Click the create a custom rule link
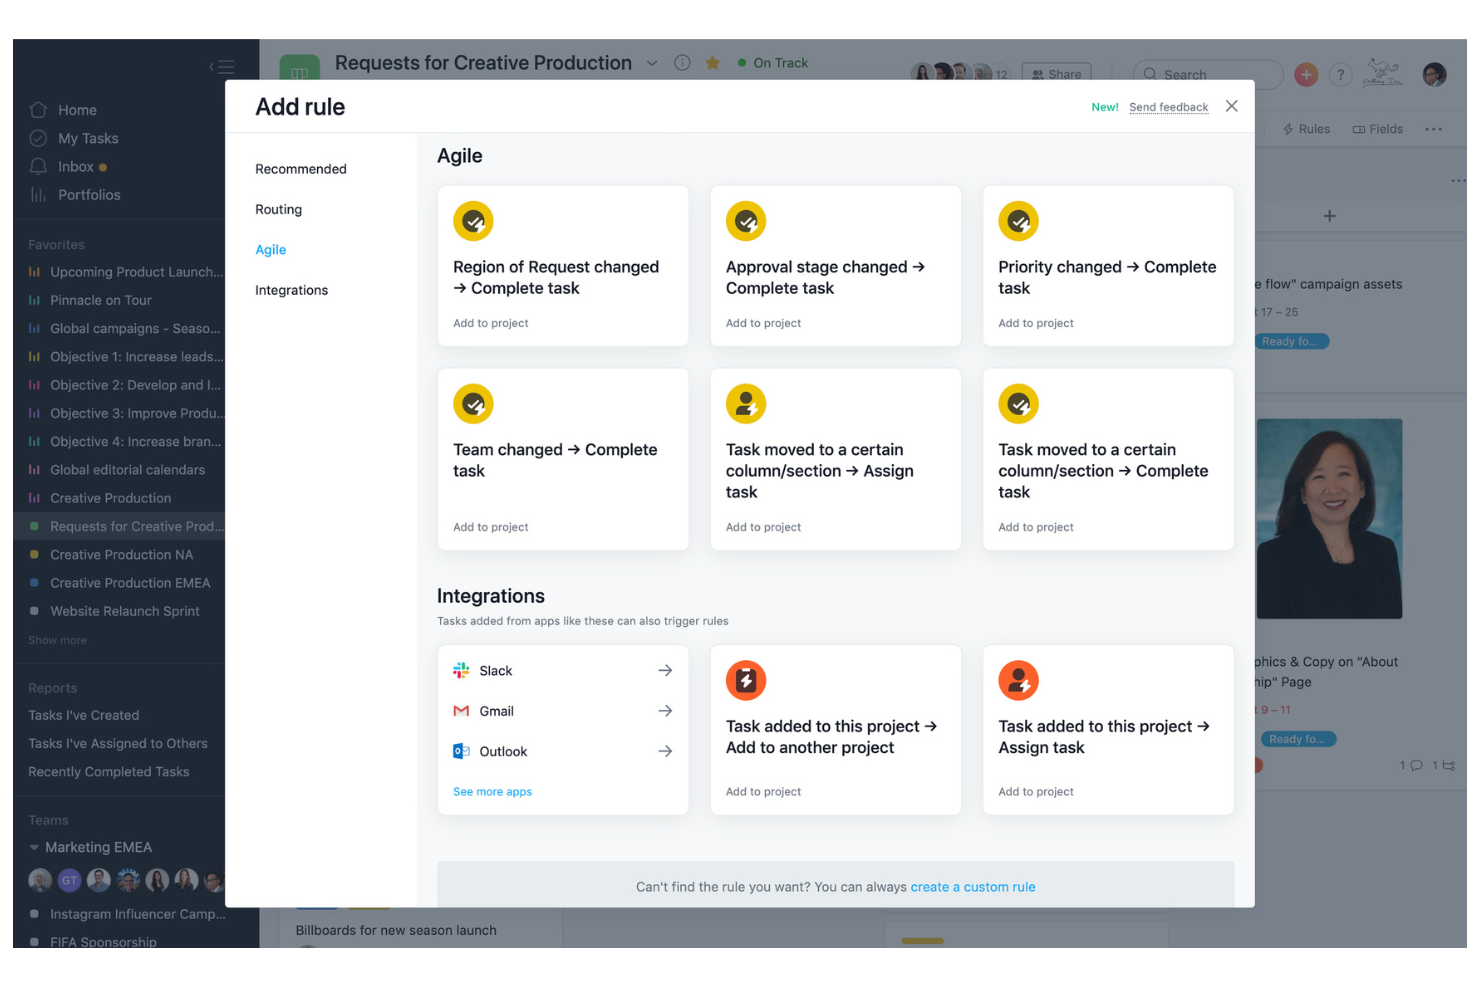 973,886
